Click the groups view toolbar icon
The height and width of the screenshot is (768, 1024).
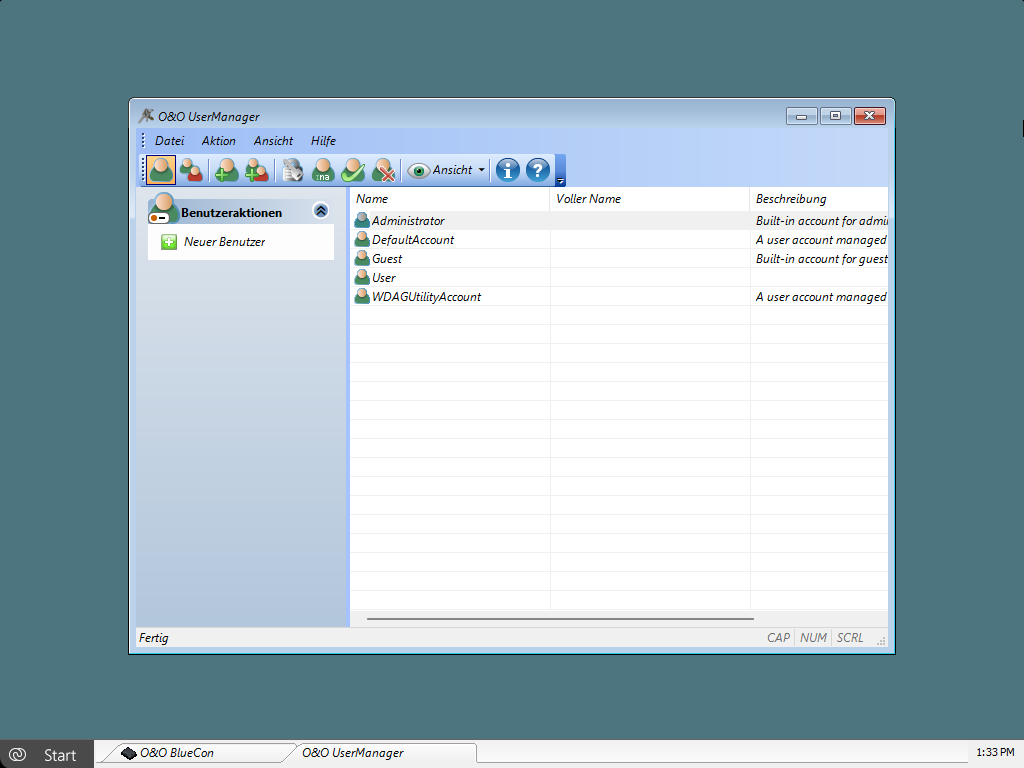coord(191,170)
